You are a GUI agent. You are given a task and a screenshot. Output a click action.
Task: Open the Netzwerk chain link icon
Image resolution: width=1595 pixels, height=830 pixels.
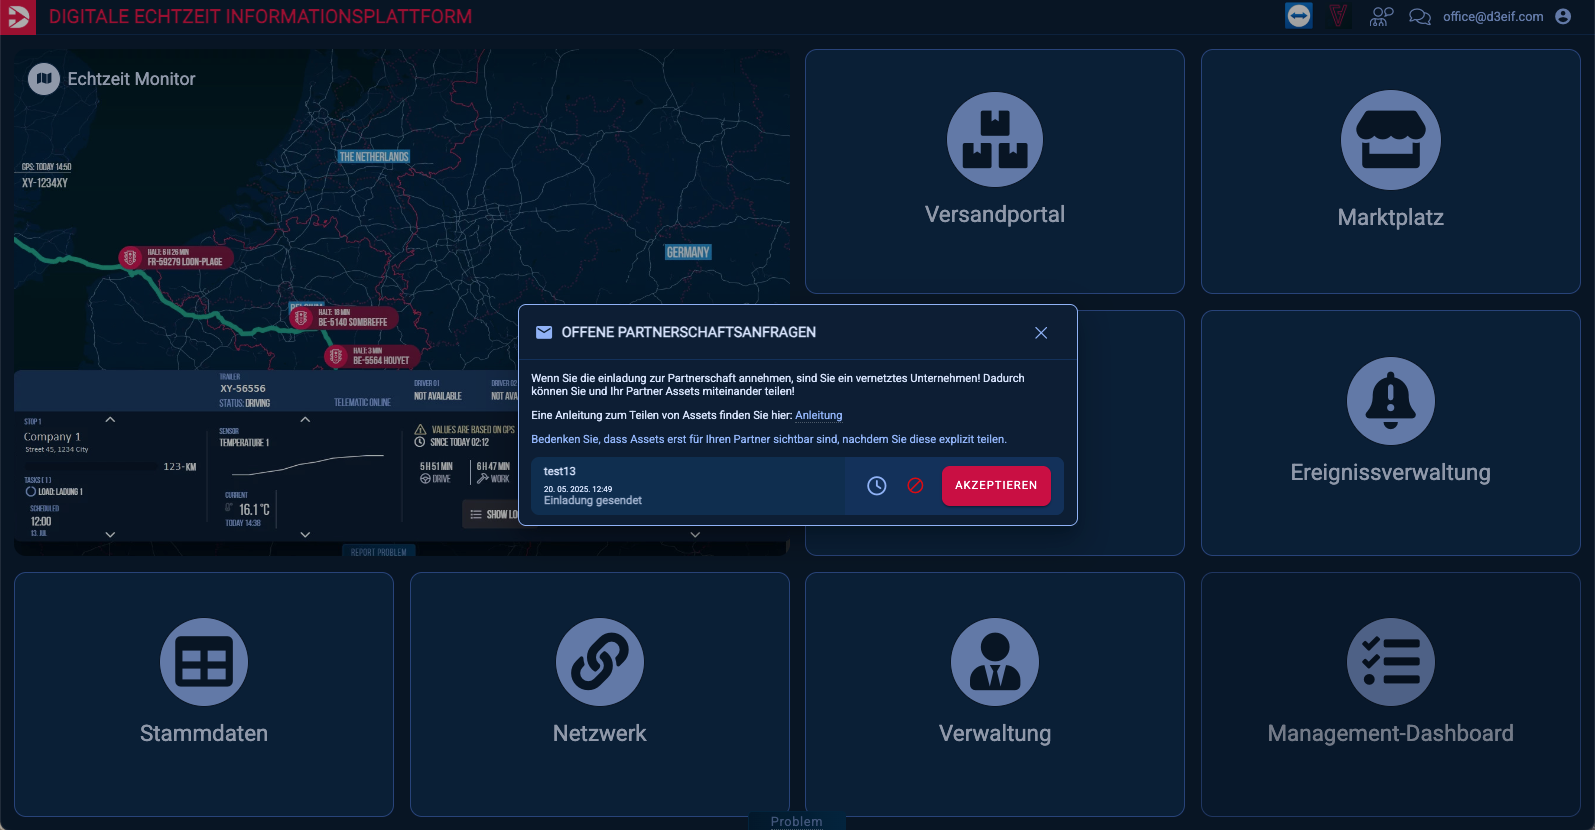pyautogui.click(x=599, y=662)
